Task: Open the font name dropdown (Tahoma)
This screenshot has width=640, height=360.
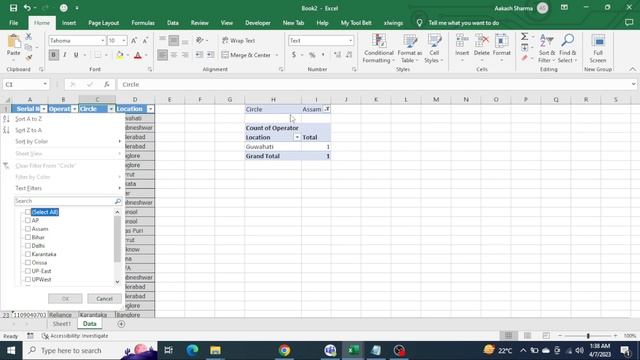Action: (x=102, y=40)
